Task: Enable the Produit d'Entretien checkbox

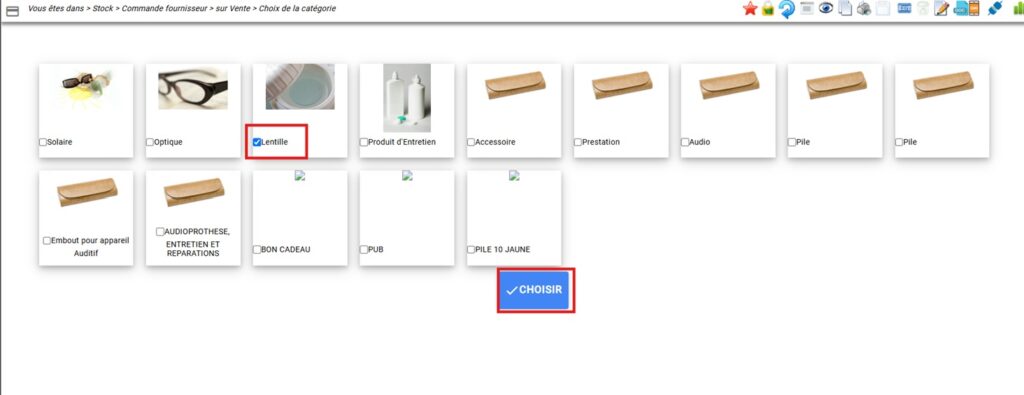Action: pos(364,142)
